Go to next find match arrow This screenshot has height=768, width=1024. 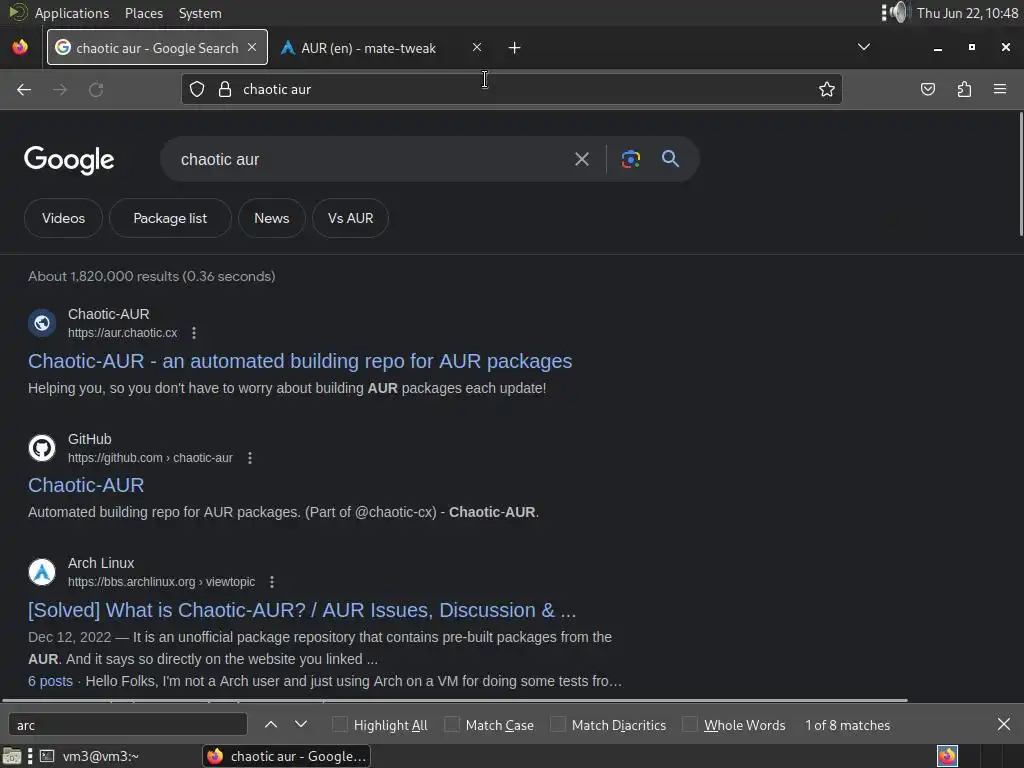pyautogui.click(x=300, y=724)
